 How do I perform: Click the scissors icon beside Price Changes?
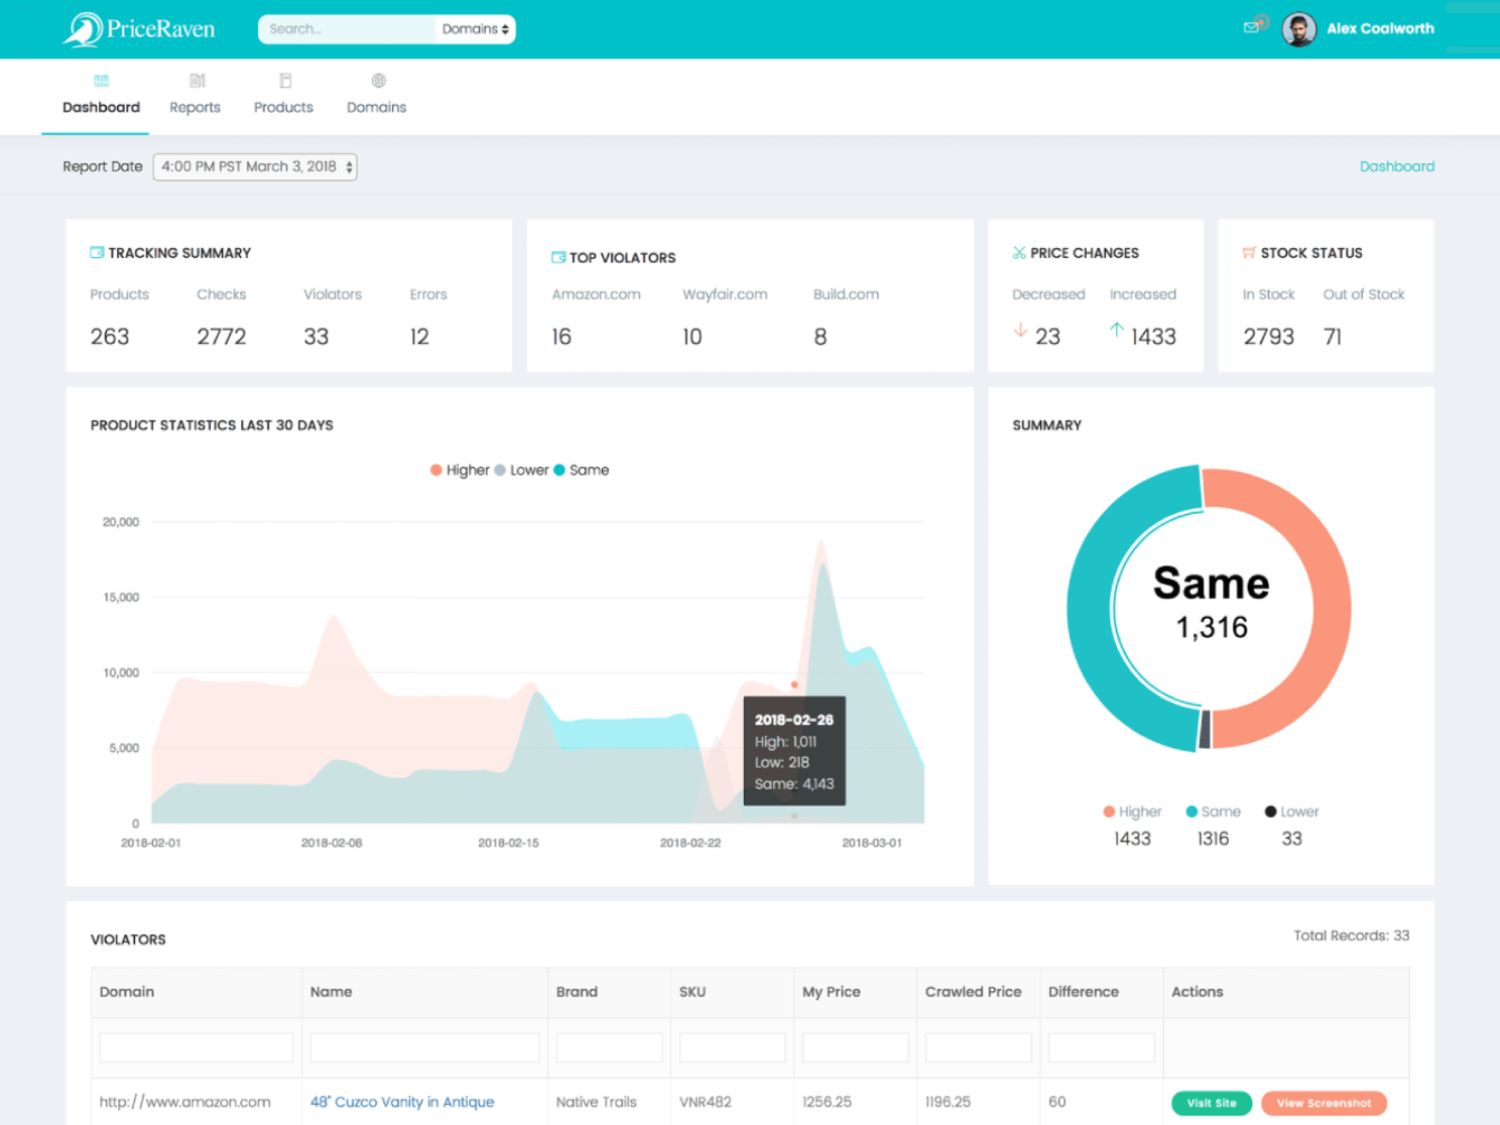click(x=1017, y=252)
